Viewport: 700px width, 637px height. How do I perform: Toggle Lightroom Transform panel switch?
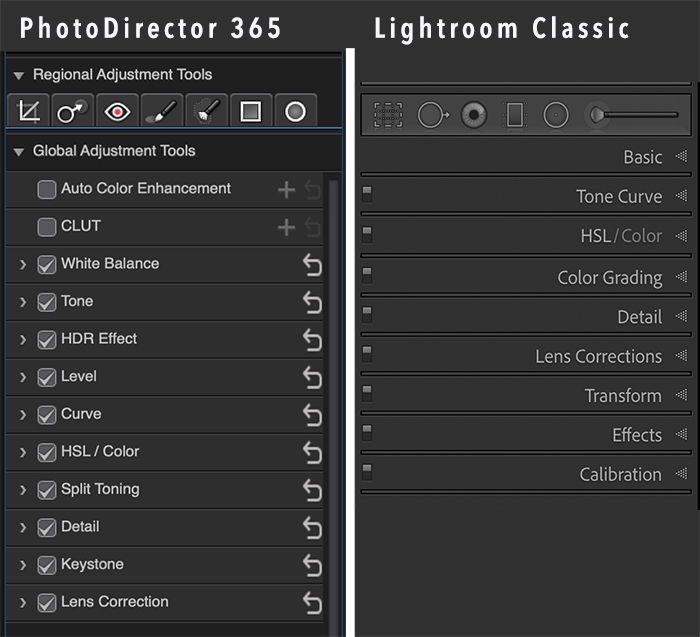[367, 394]
